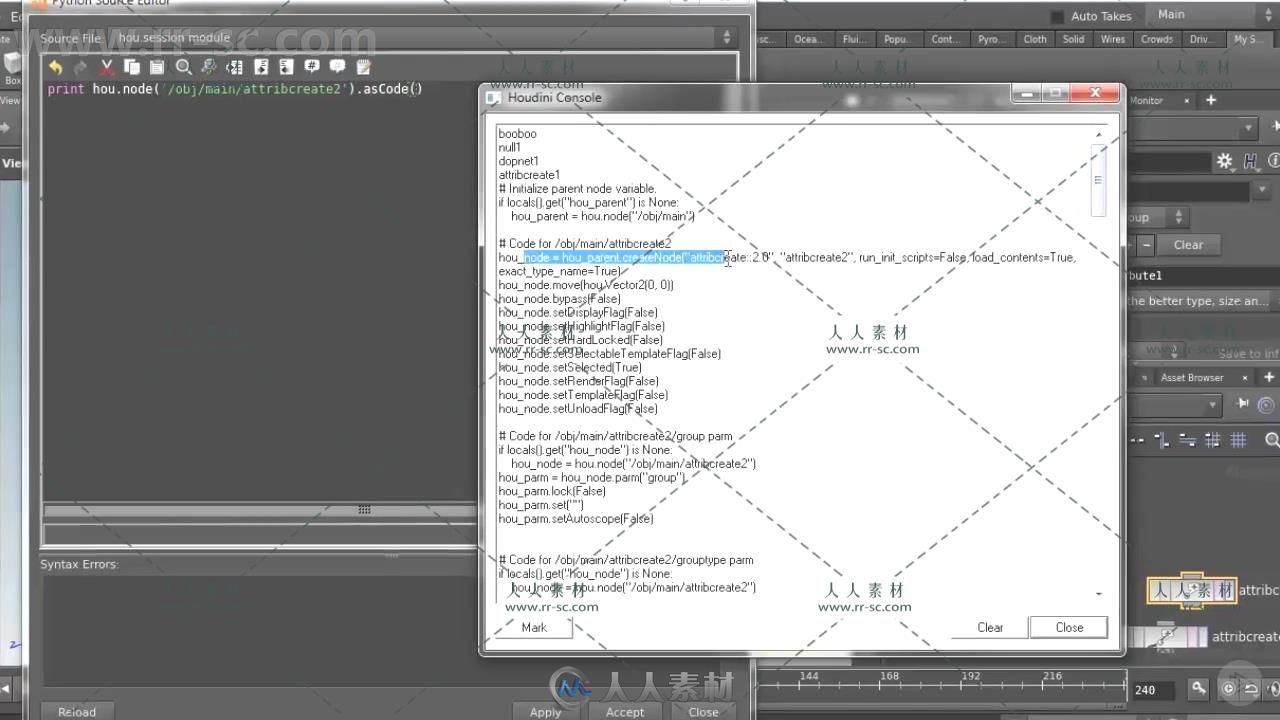
Task: Open the Group type spinner dropdown
Action: (x=1178, y=217)
